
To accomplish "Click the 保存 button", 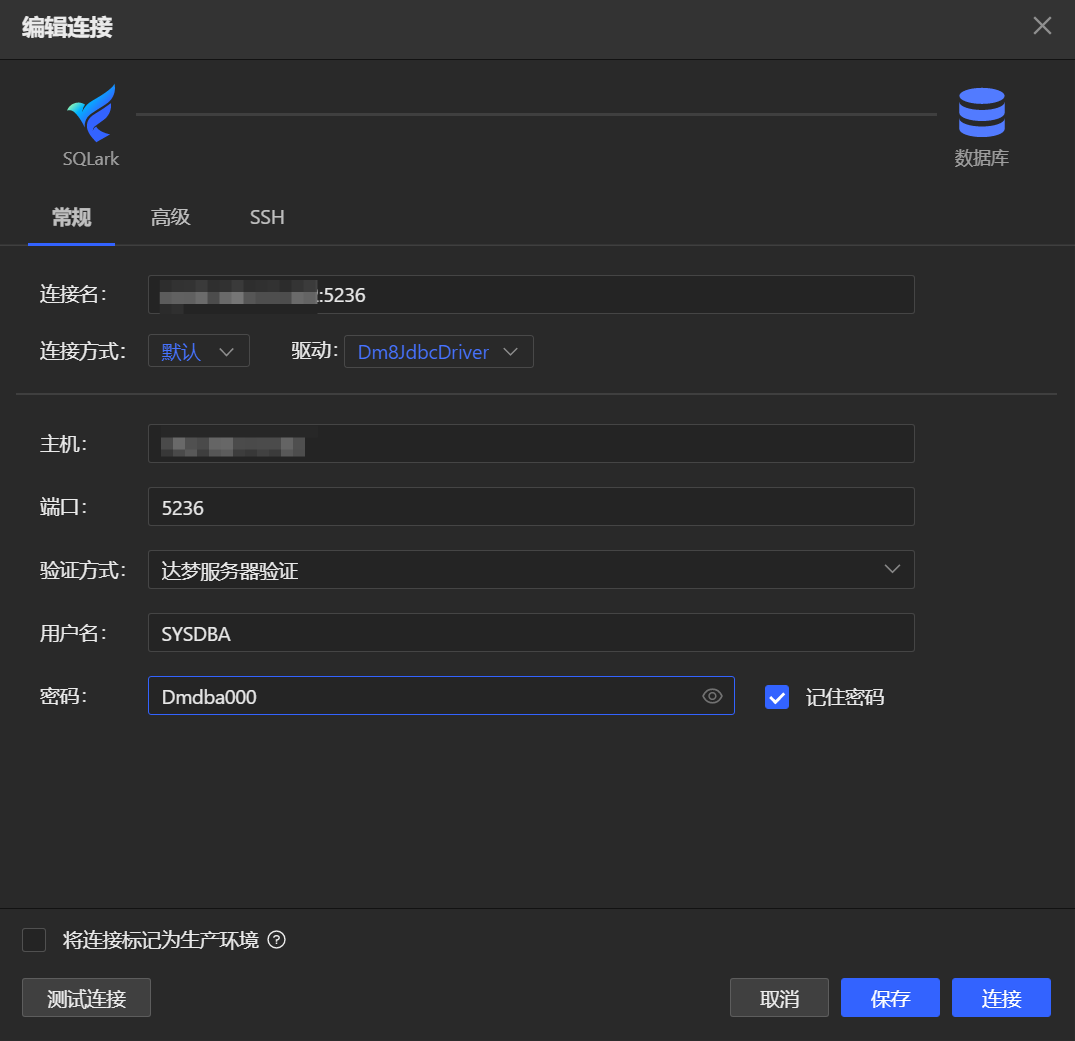I will coord(891,998).
